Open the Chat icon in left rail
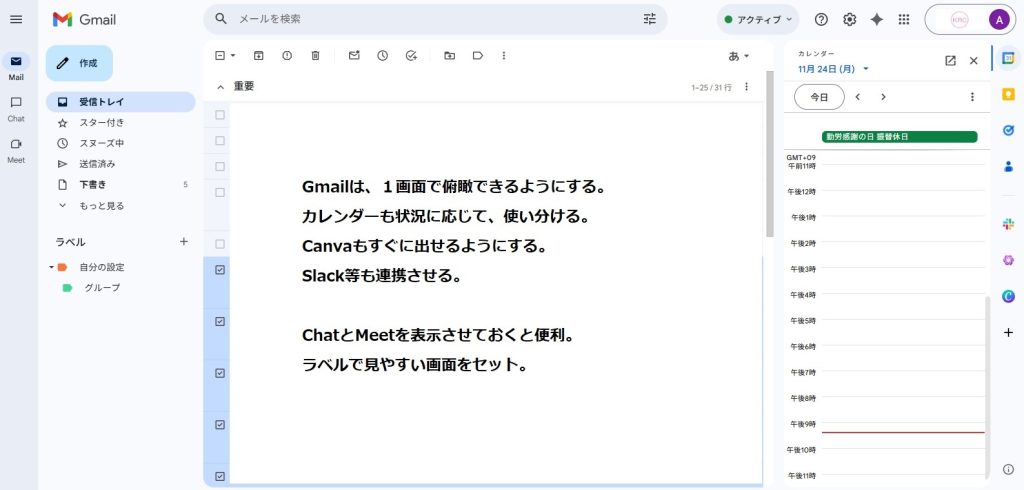 16,108
